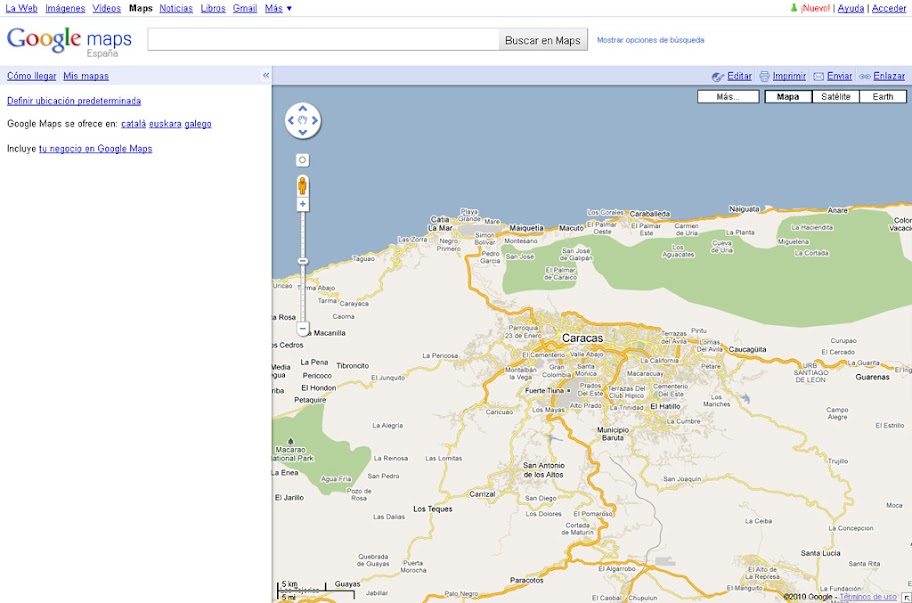Click San Antonio de los Altos label
Image resolution: width=912 pixels, height=603 pixels.
click(544, 470)
